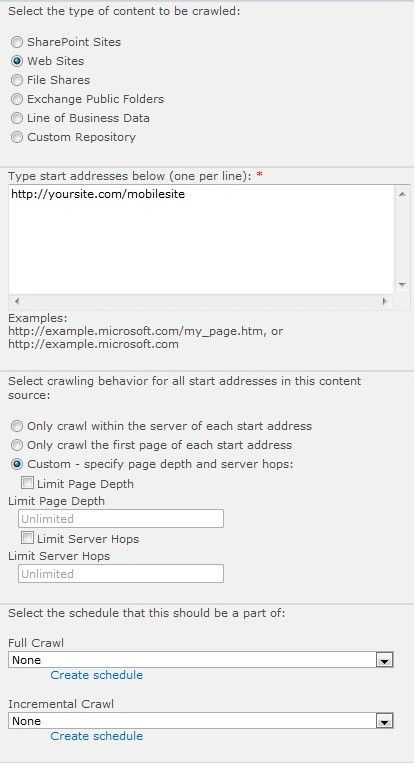Click the horizontal scroll left arrow
The image size is (416, 764).
coord(17,301)
